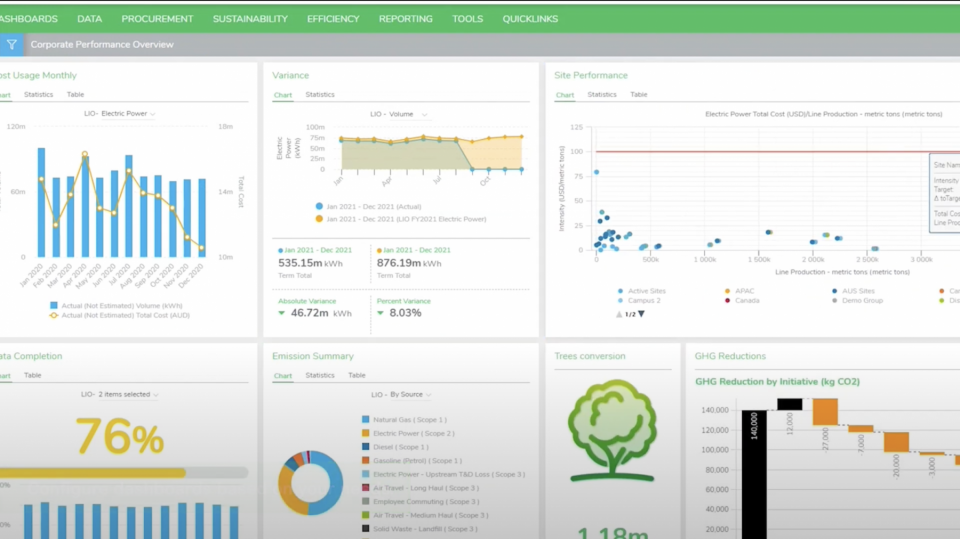Open the Procurement menu
Screen dimensions: 960x539
coord(157,18)
